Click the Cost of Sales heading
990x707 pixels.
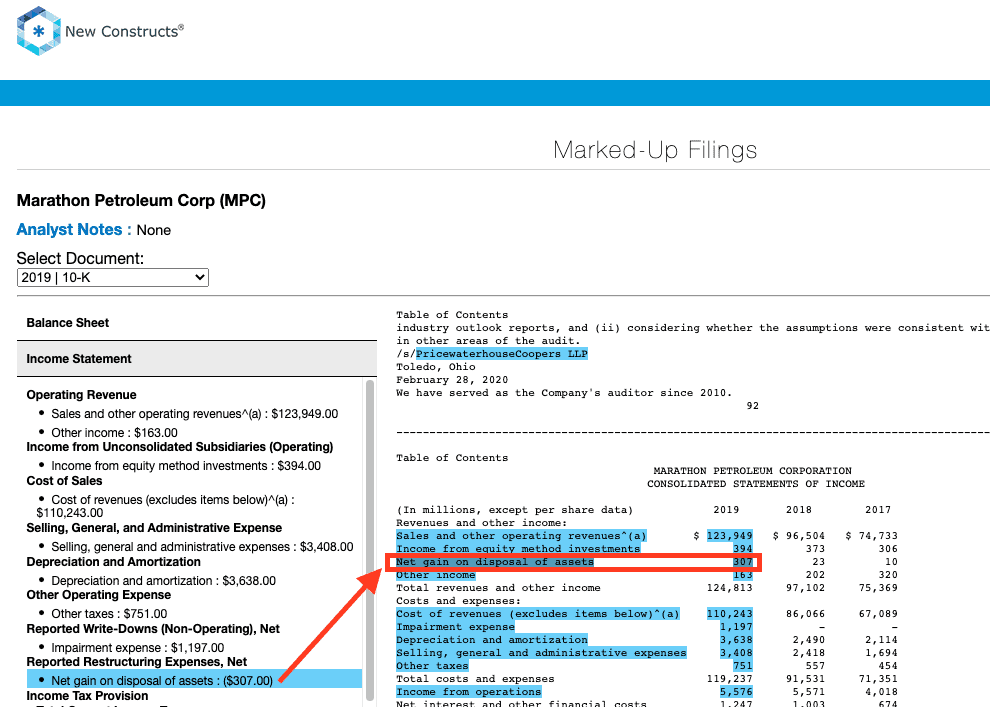click(x=64, y=481)
